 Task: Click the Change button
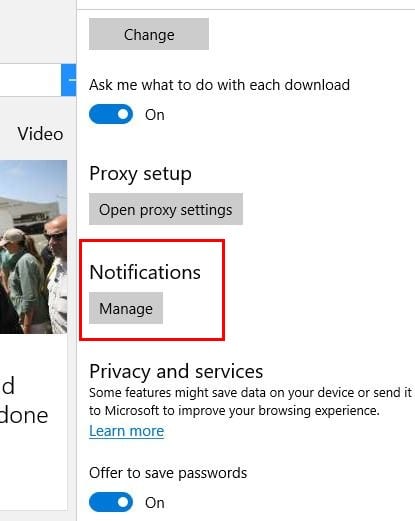[x=149, y=34]
